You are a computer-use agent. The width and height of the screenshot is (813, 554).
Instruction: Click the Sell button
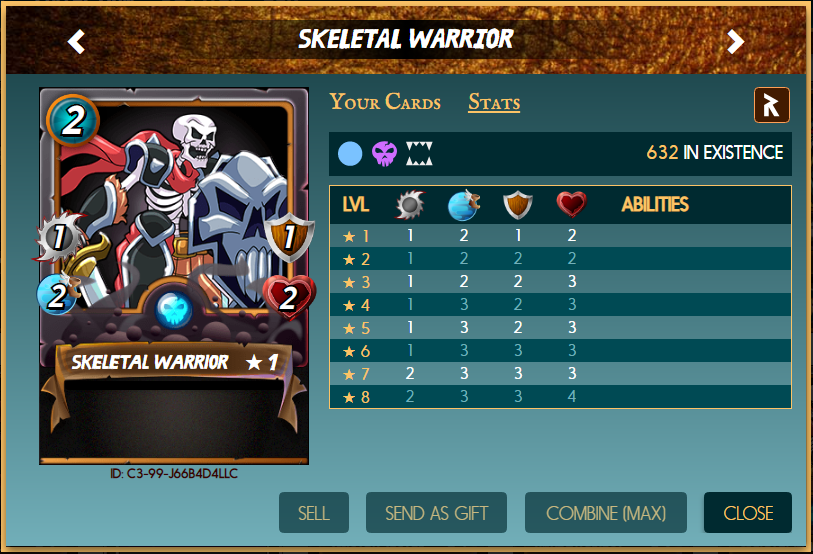314,513
